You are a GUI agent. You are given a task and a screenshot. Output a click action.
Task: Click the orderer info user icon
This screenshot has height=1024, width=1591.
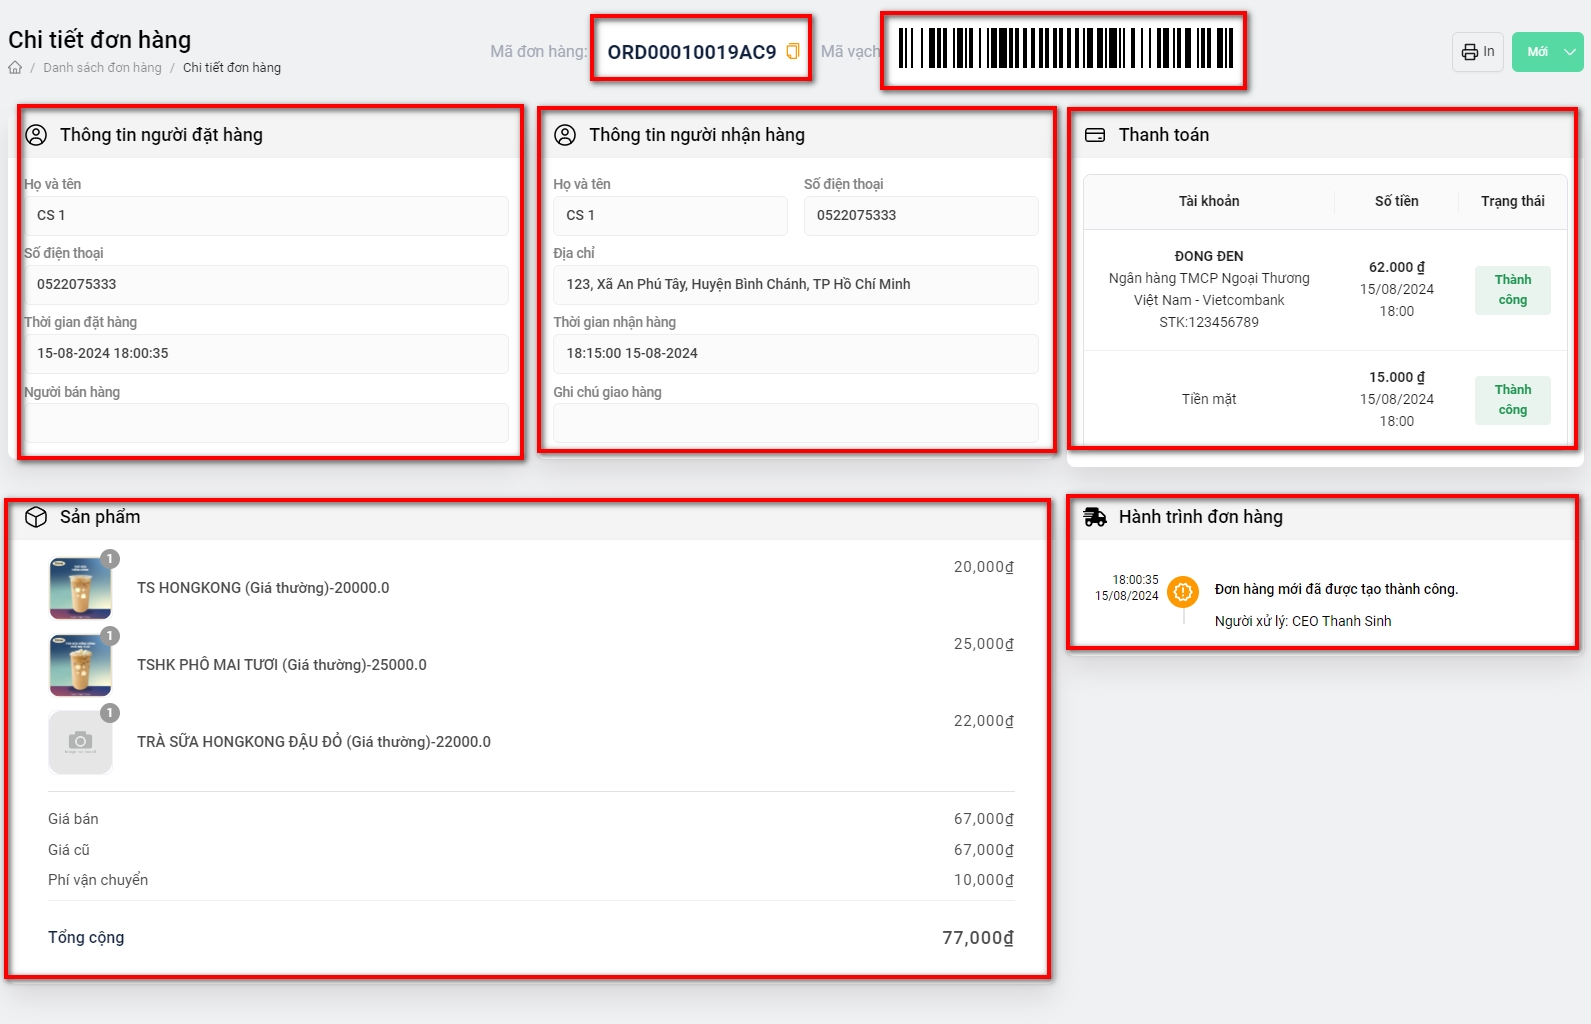[x=36, y=135]
